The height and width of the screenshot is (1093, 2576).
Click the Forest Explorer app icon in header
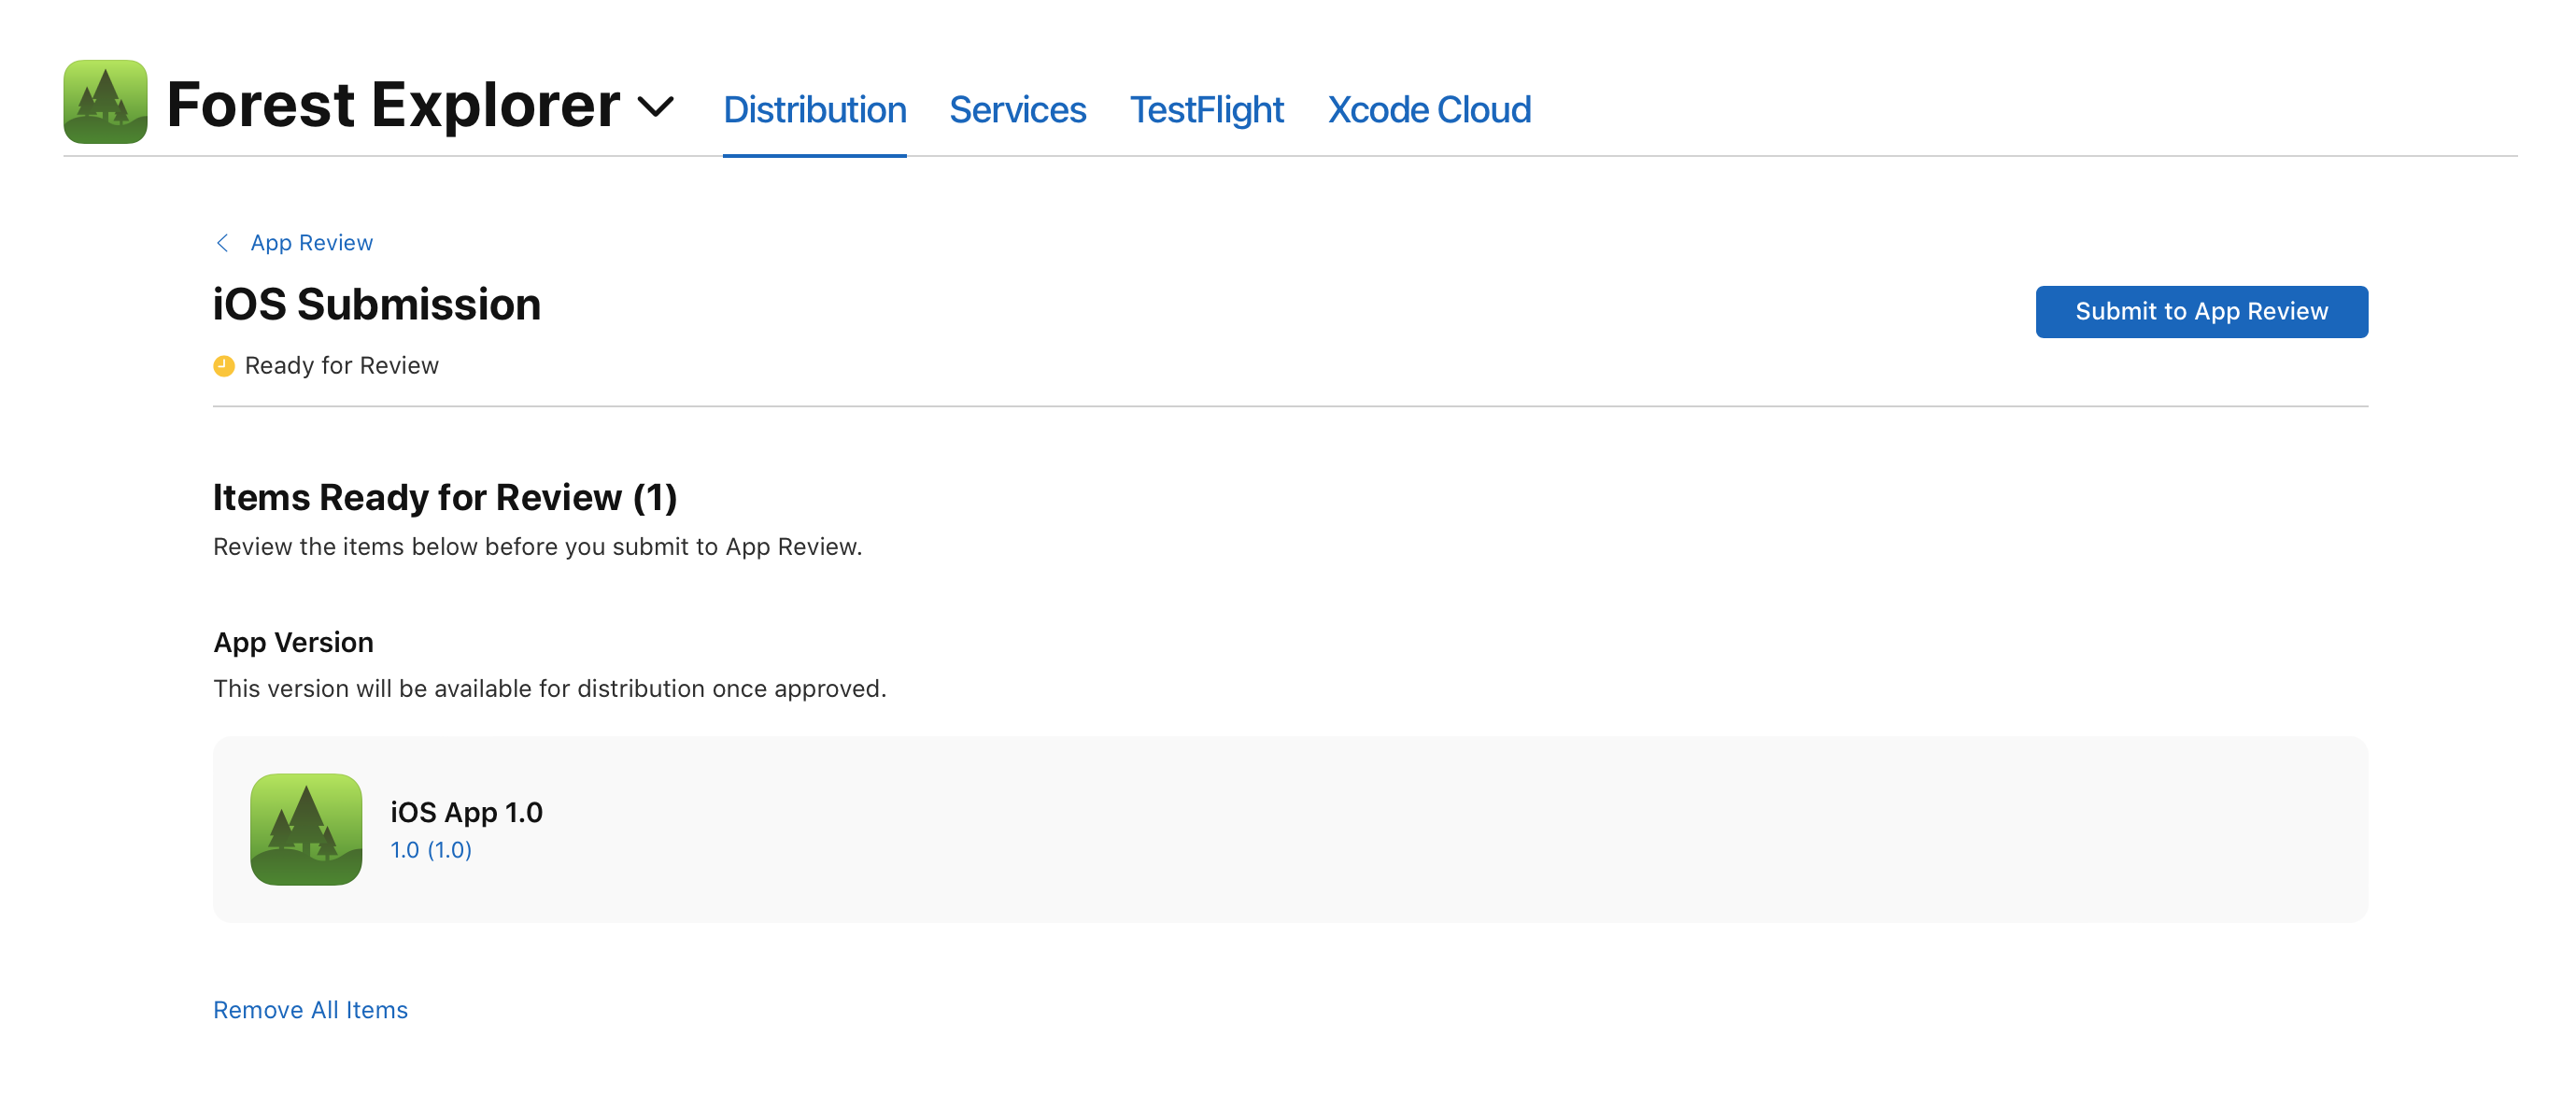105,102
